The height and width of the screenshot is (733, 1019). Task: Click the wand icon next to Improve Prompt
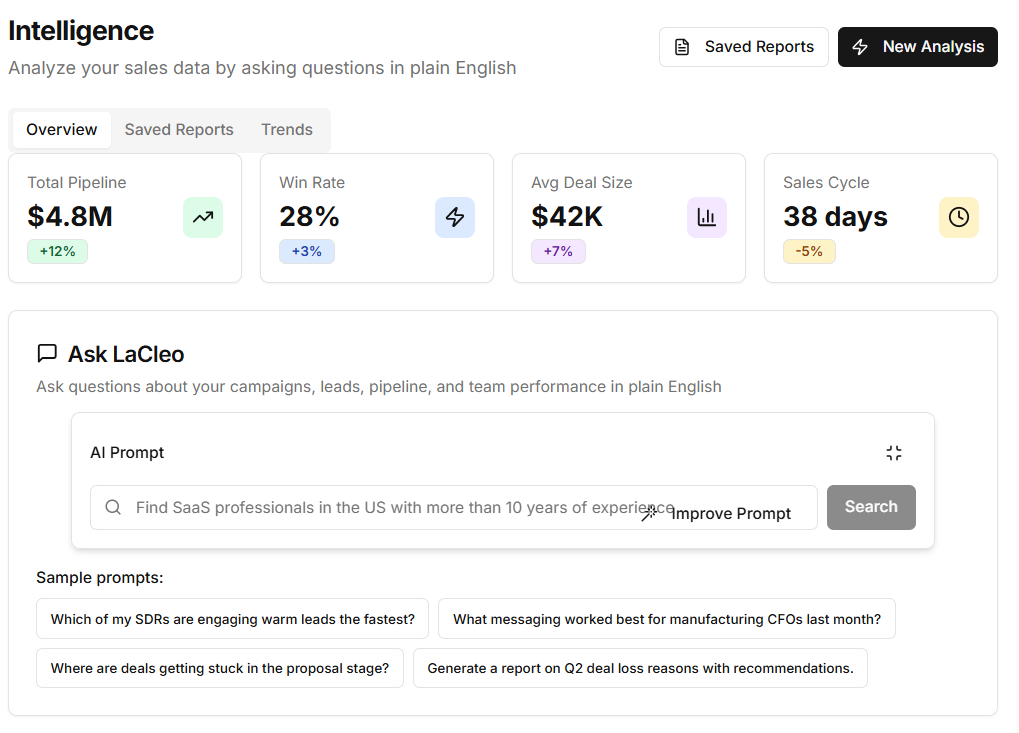(x=649, y=513)
